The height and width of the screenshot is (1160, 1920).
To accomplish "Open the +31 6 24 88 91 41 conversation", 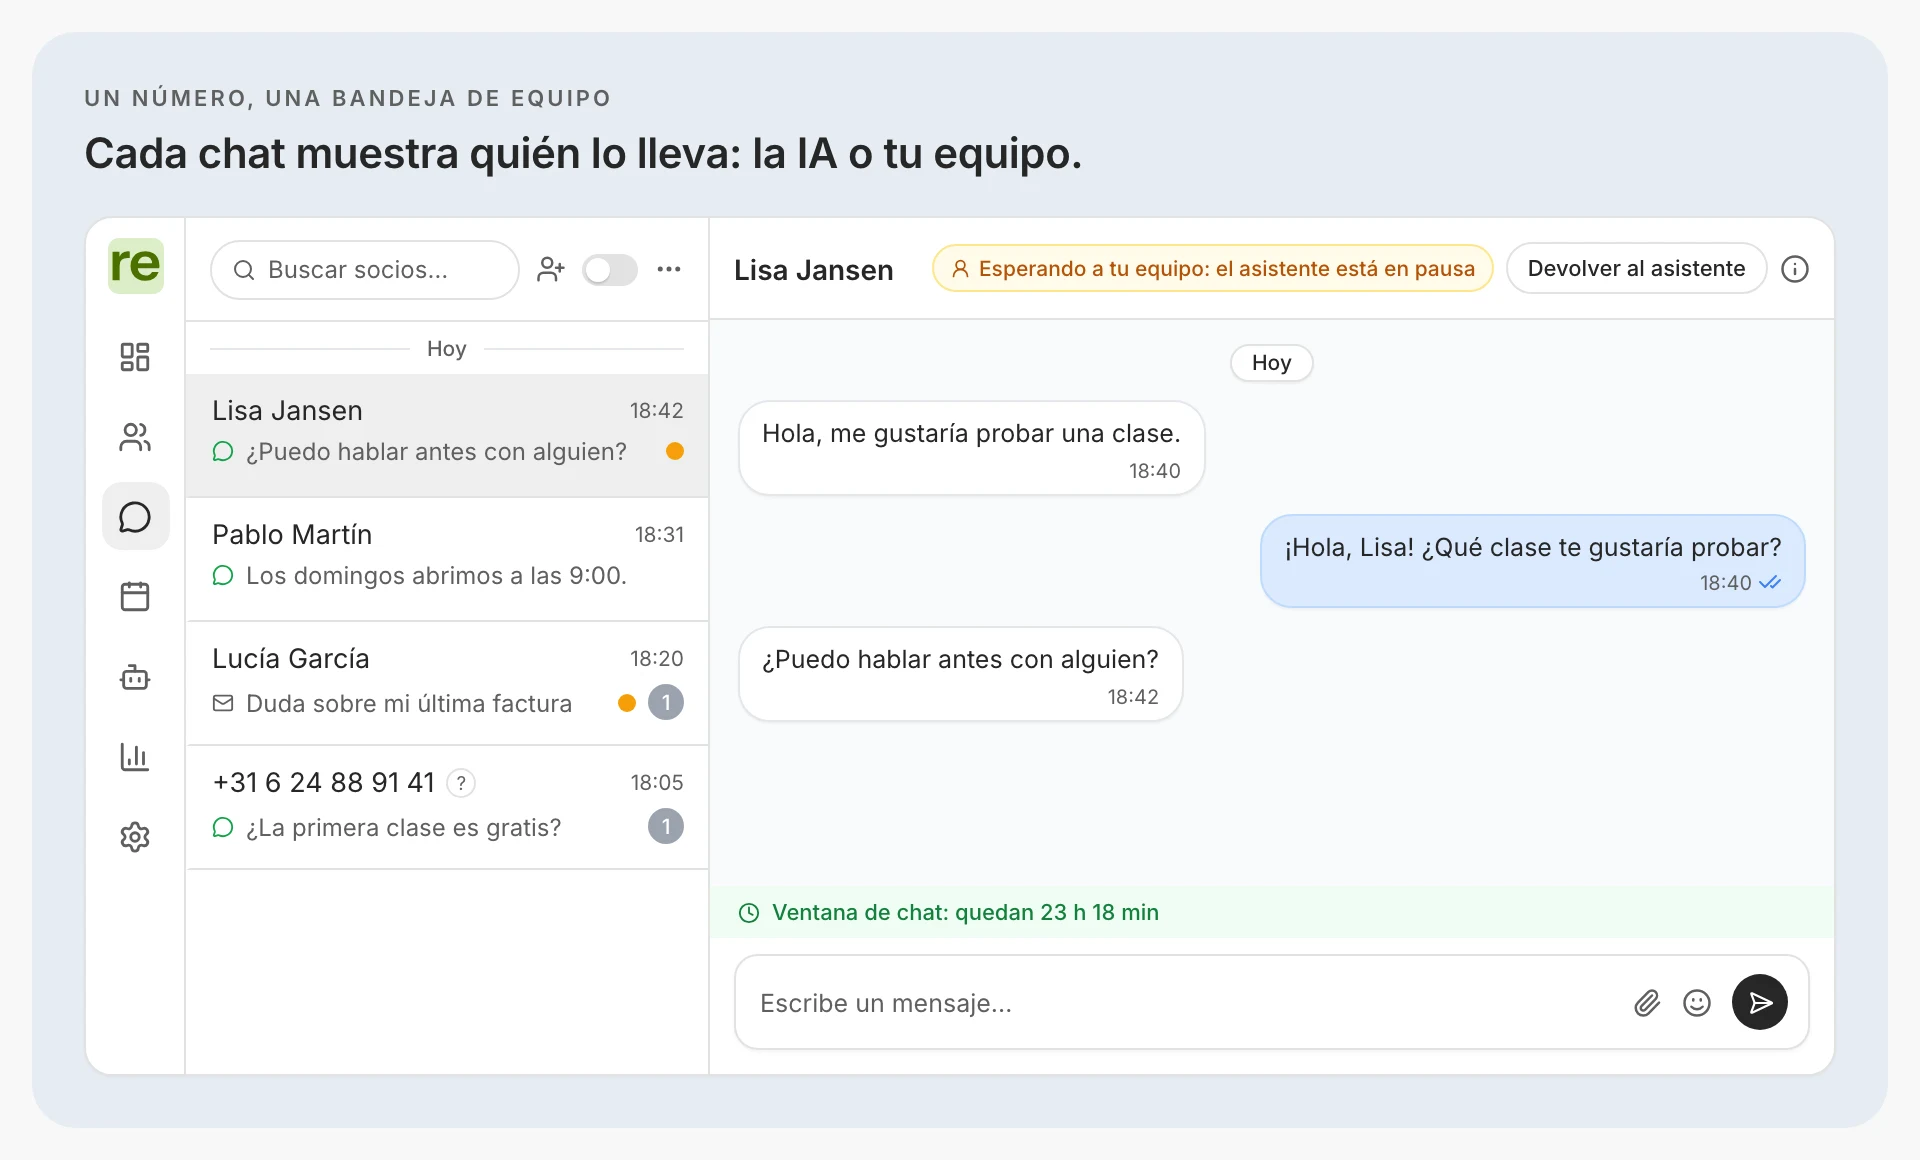I will pyautogui.click(x=447, y=807).
